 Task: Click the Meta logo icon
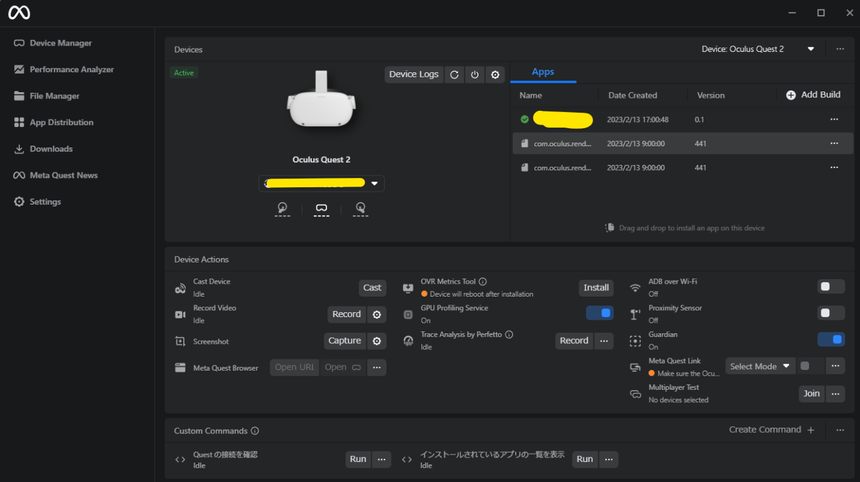point(19,13)
